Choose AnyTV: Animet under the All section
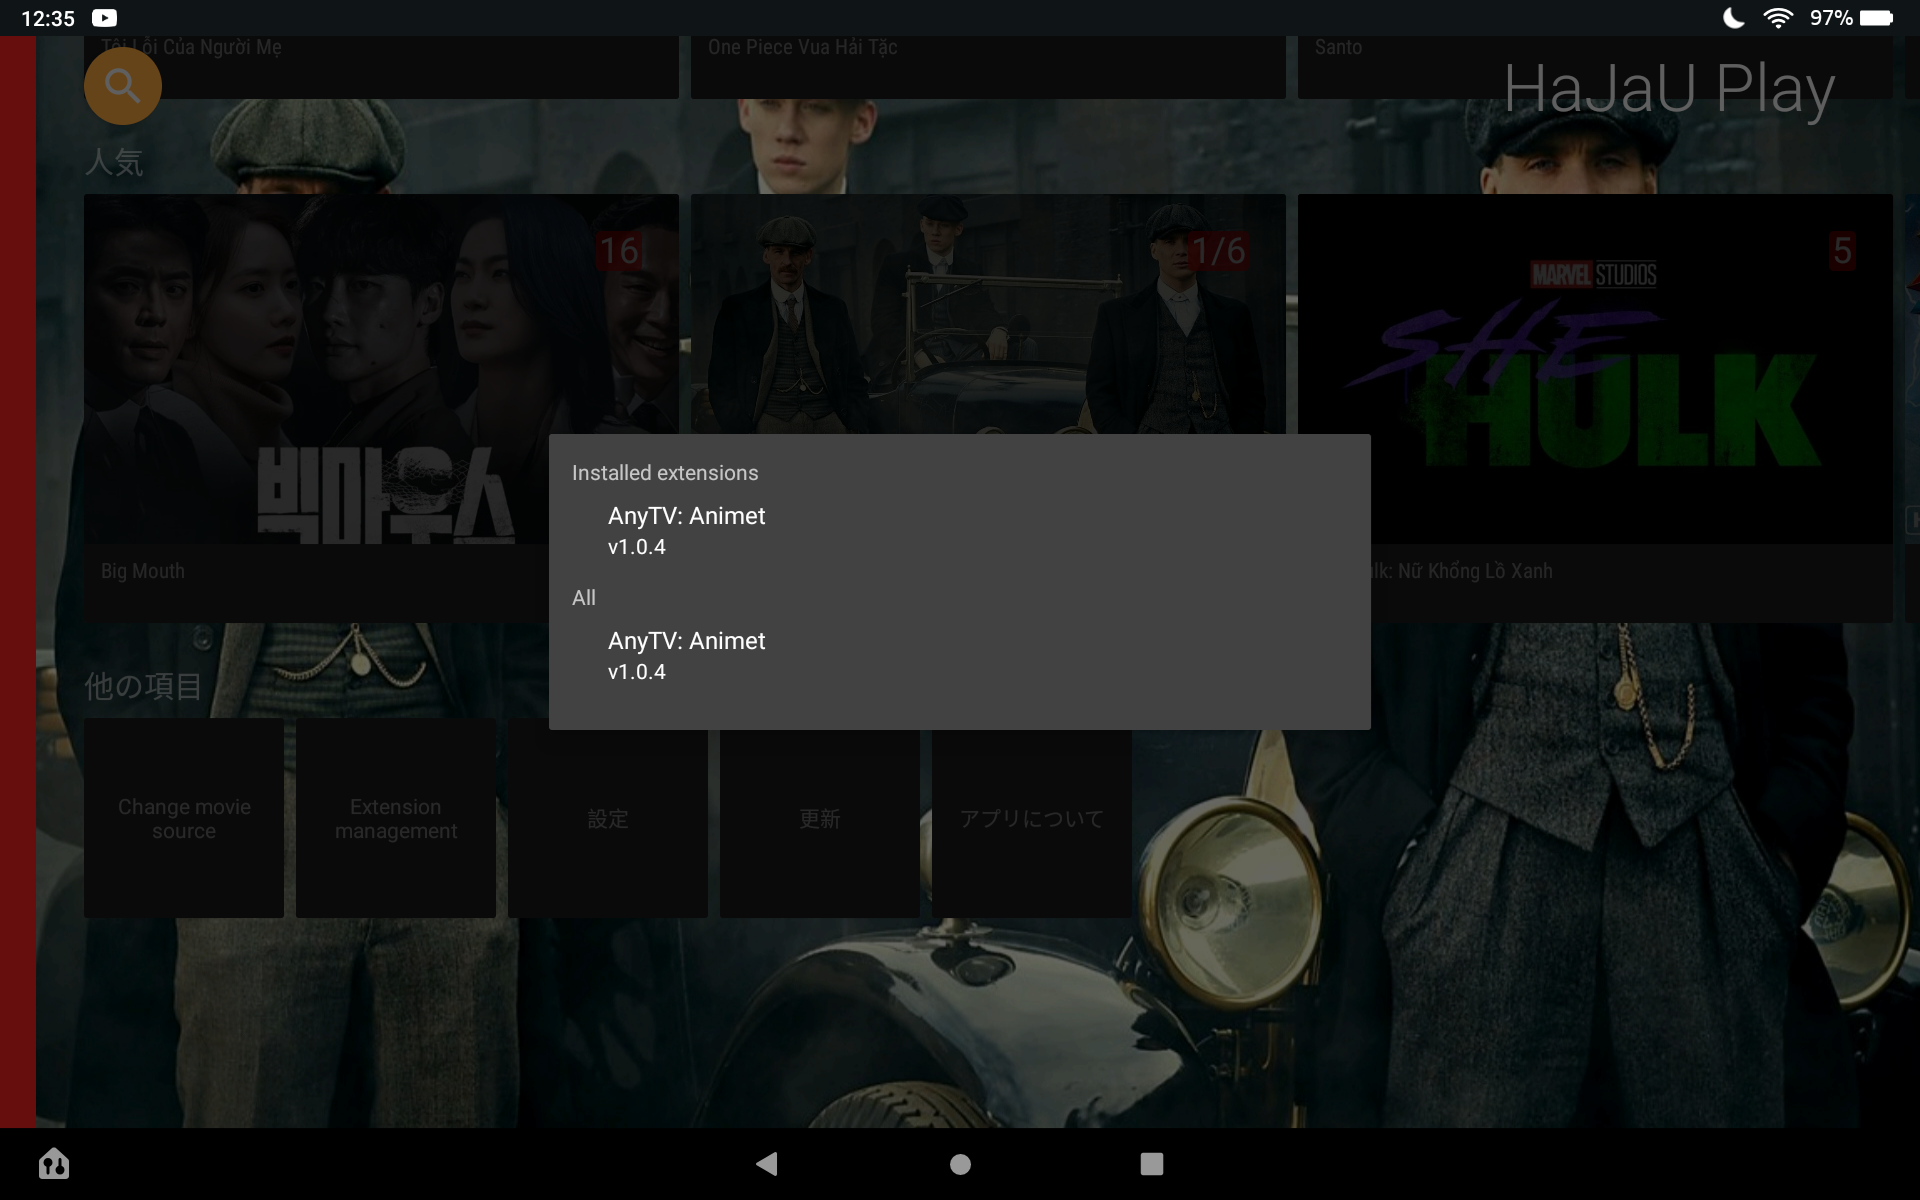The height and width of the screenshot is (1200, 1920). point(959,656)
